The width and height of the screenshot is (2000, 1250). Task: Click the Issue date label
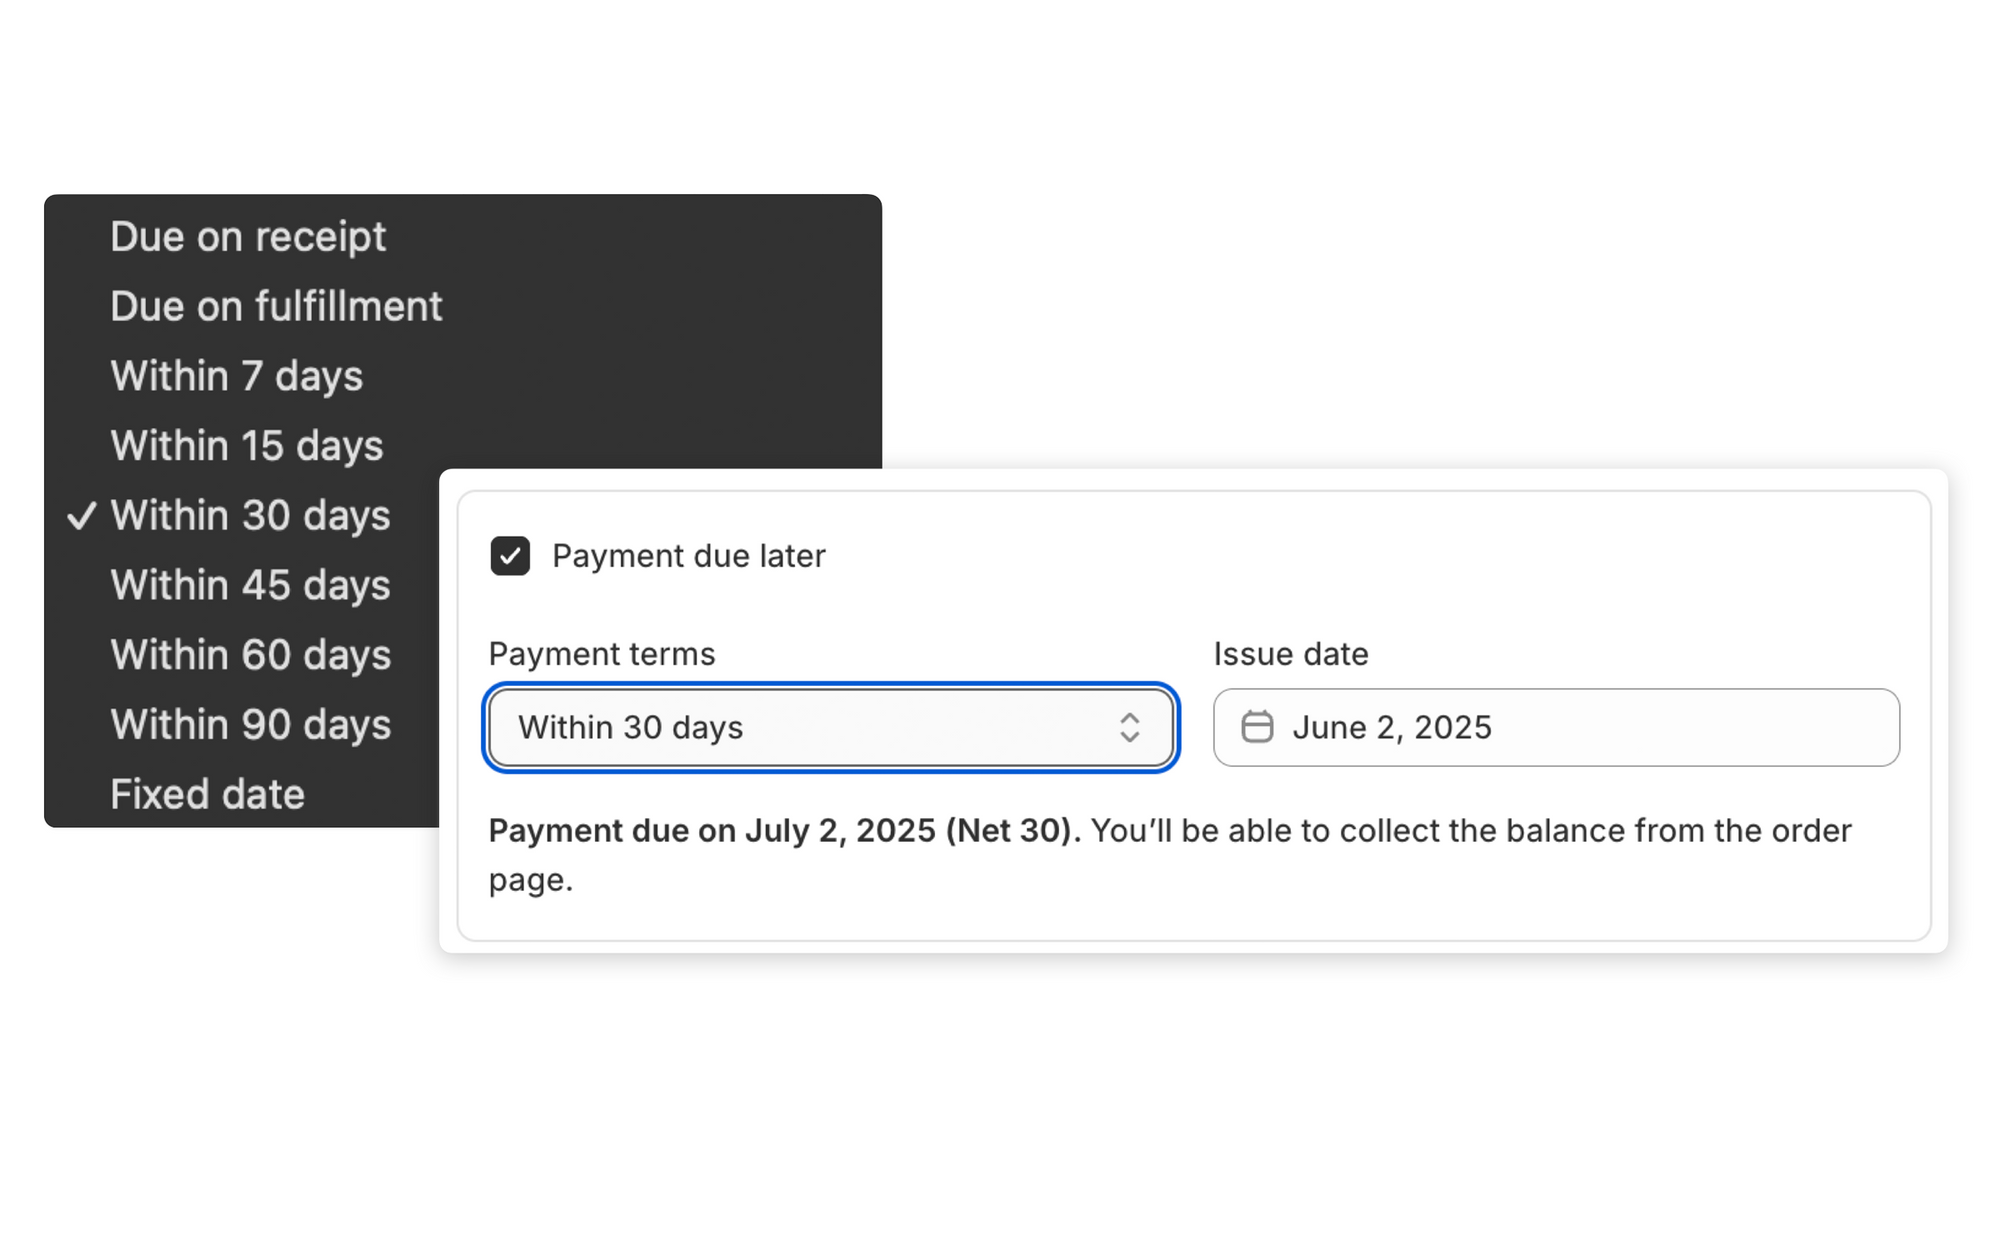(1290, 654)
